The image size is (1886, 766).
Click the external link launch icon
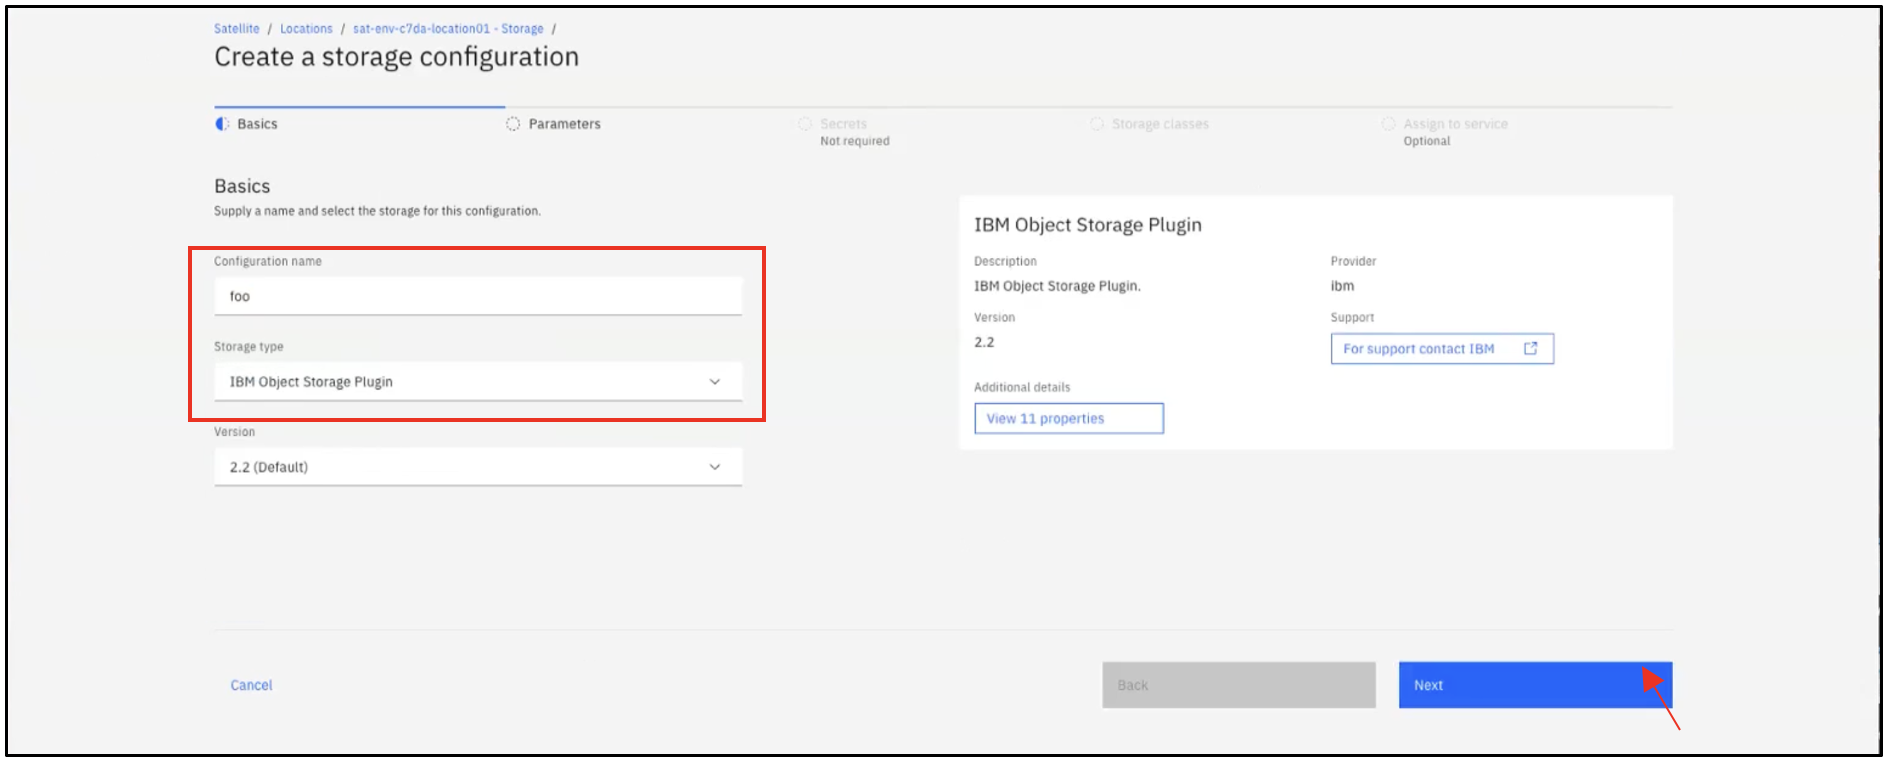click(x=1530, y=348)
